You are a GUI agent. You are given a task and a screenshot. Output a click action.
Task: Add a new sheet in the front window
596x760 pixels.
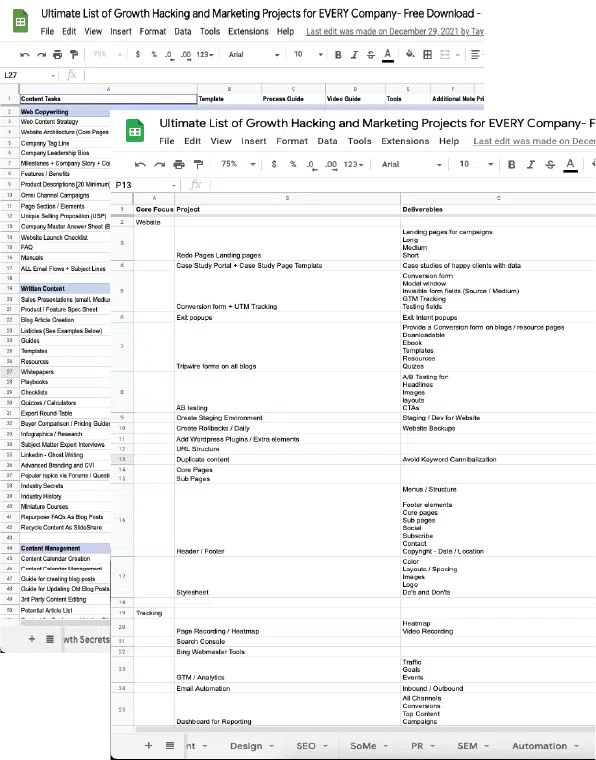pyautogui.click(x=148, y=745)
